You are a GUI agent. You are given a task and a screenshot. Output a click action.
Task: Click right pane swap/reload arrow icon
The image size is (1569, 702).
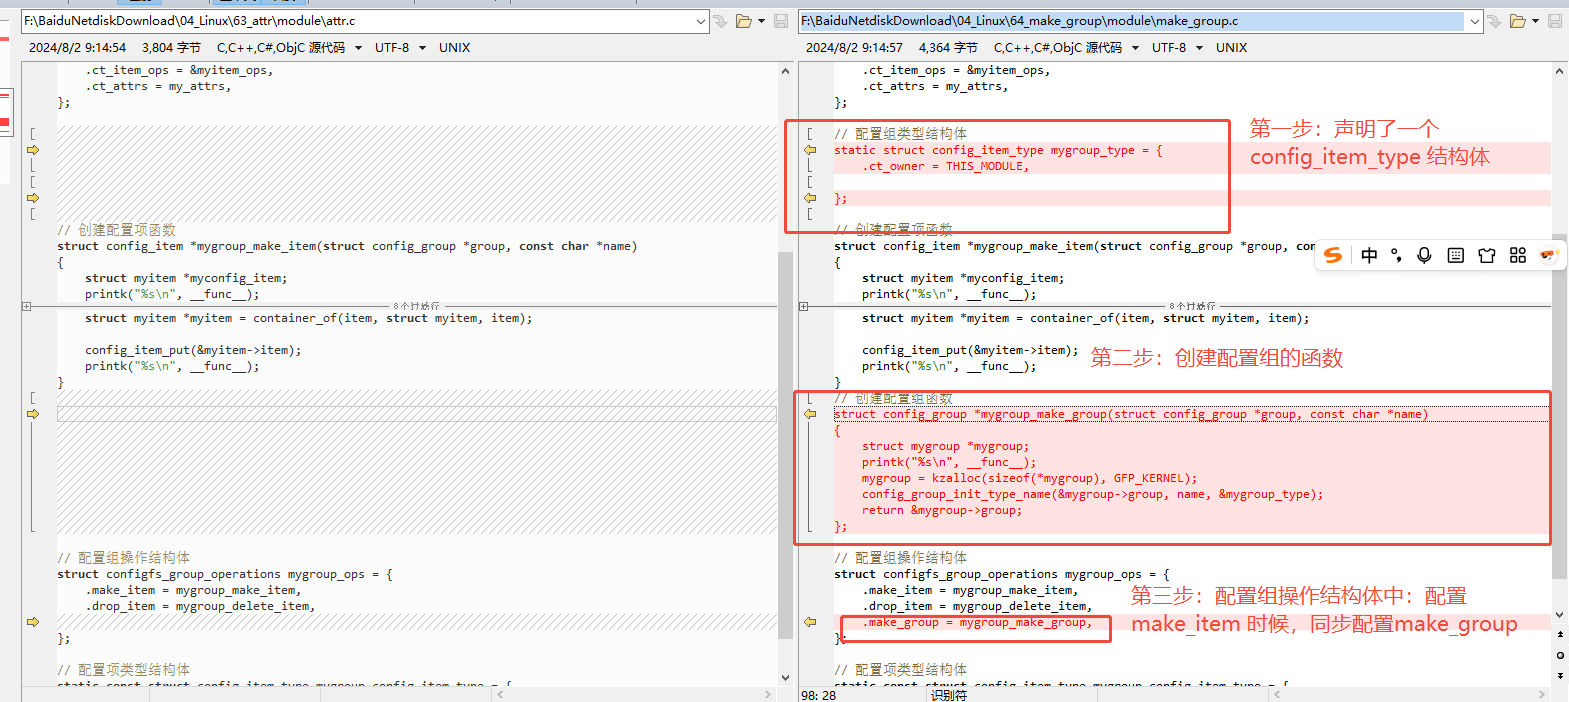click(x=1495, y=21)
